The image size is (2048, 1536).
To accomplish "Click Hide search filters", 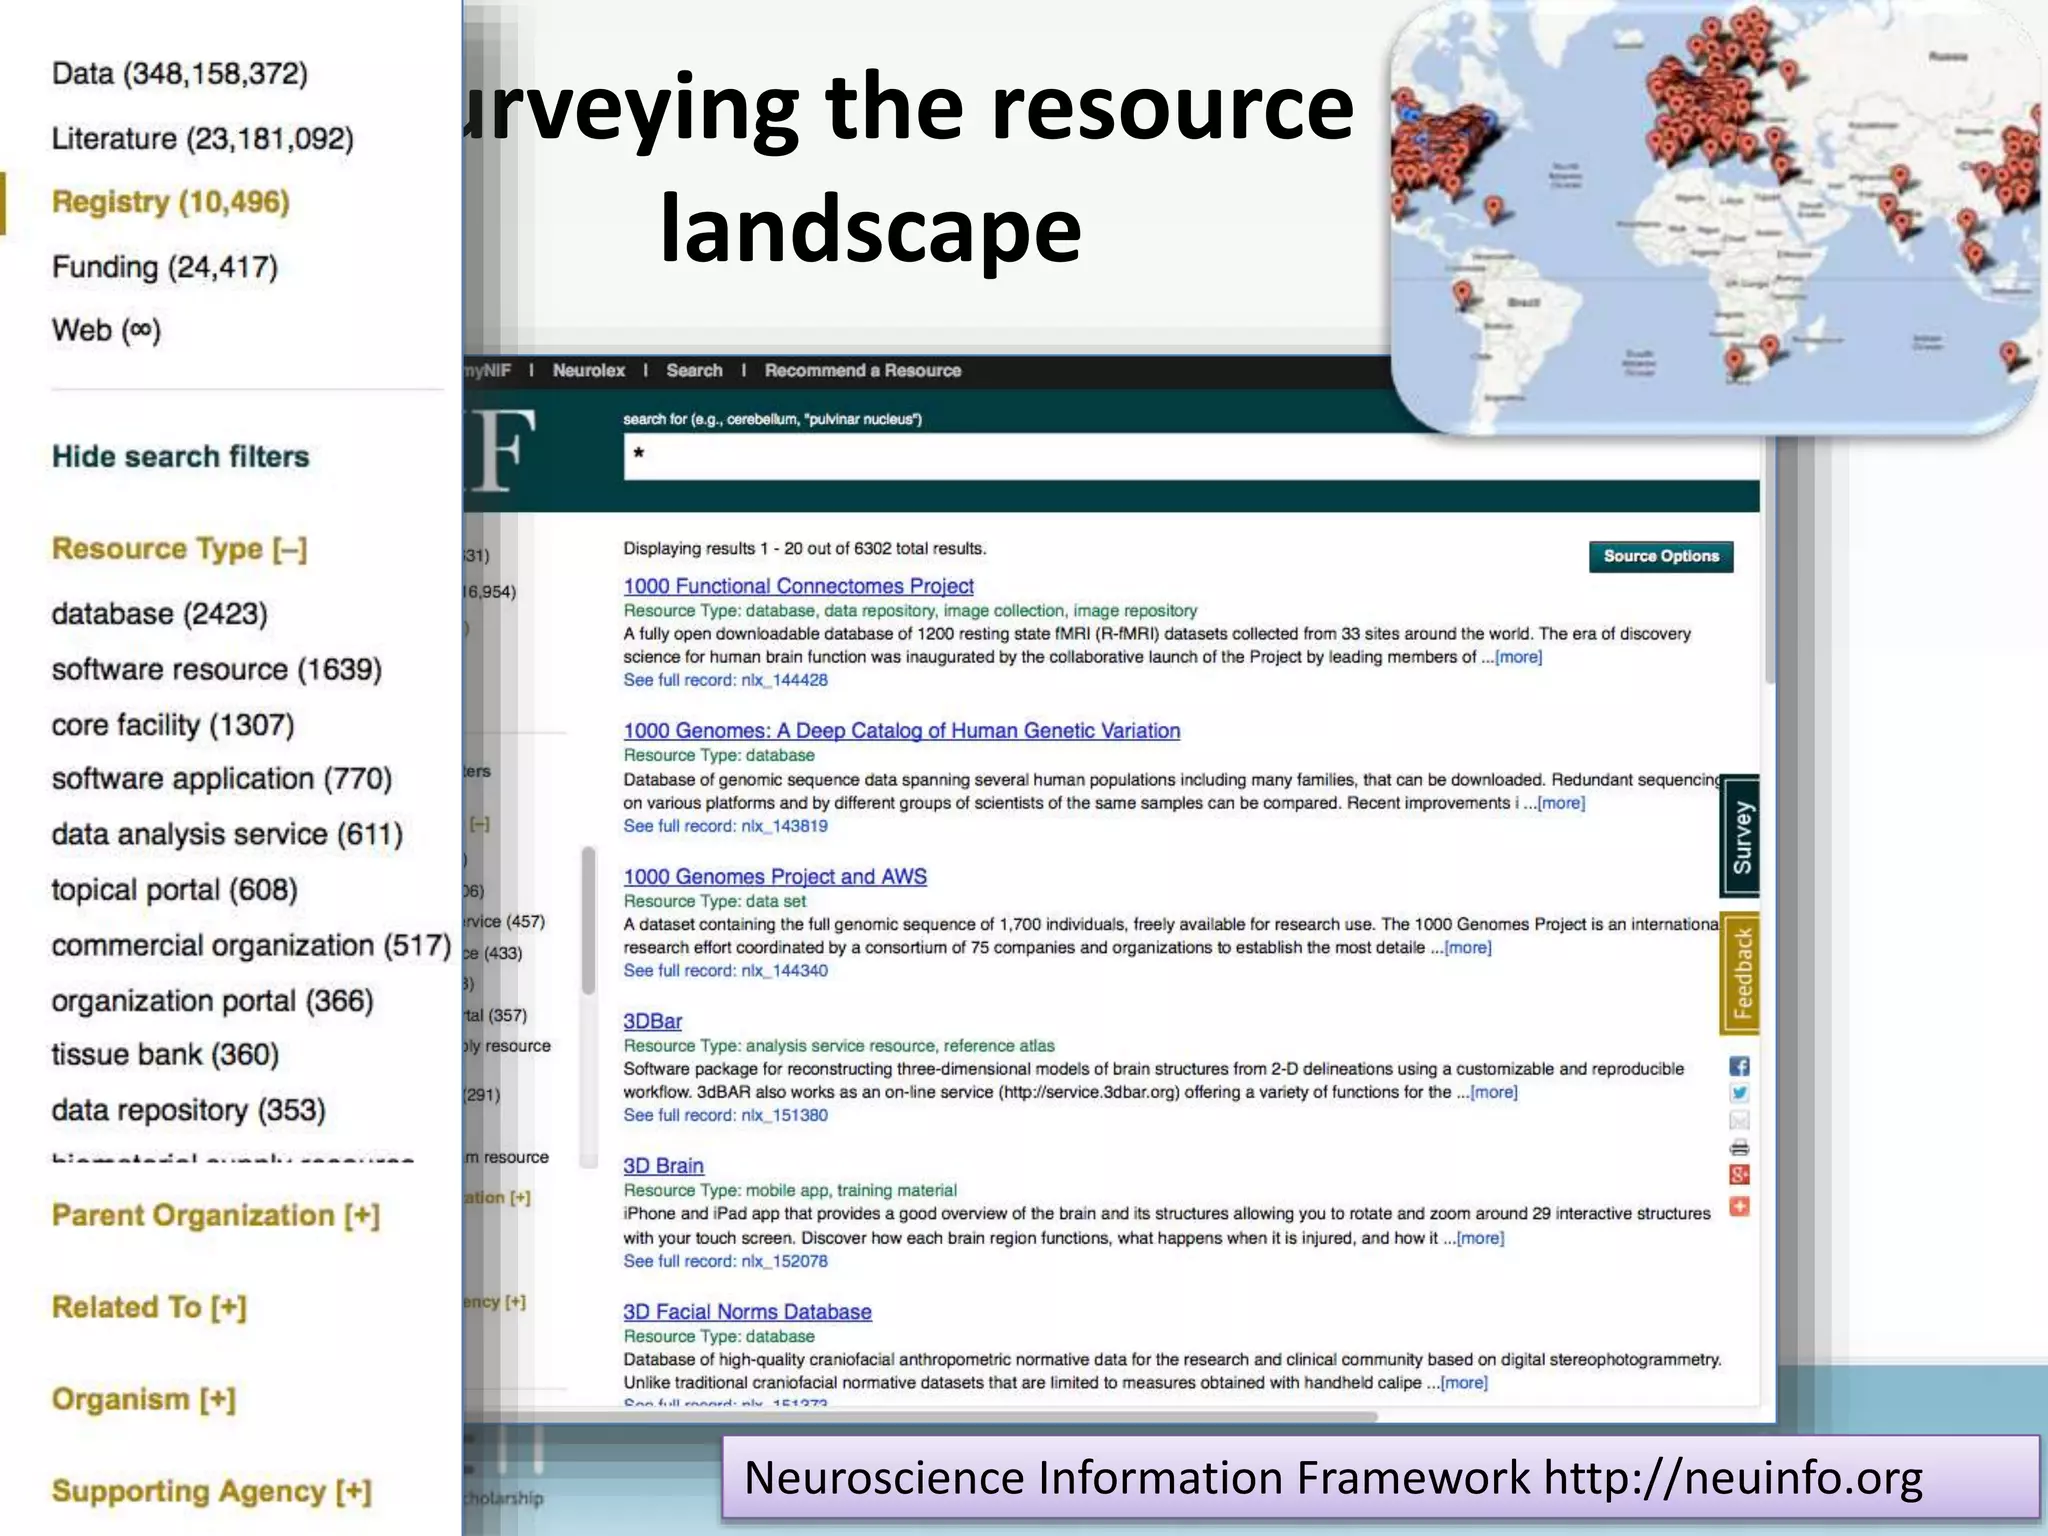I will coord(181,457).
